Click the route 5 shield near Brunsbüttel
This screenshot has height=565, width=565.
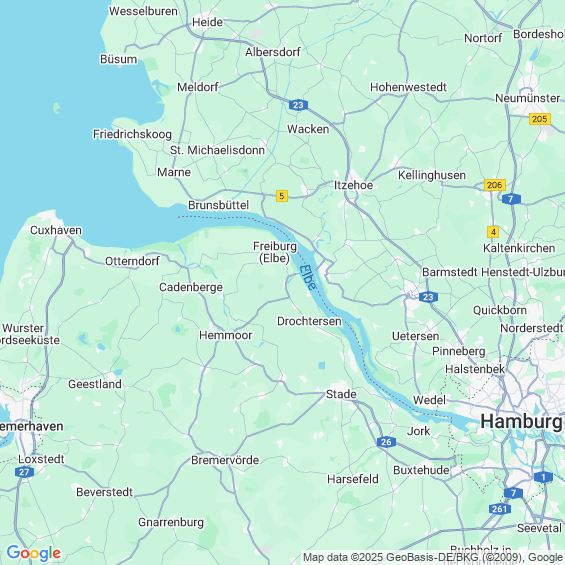click(x=282, y=196)
